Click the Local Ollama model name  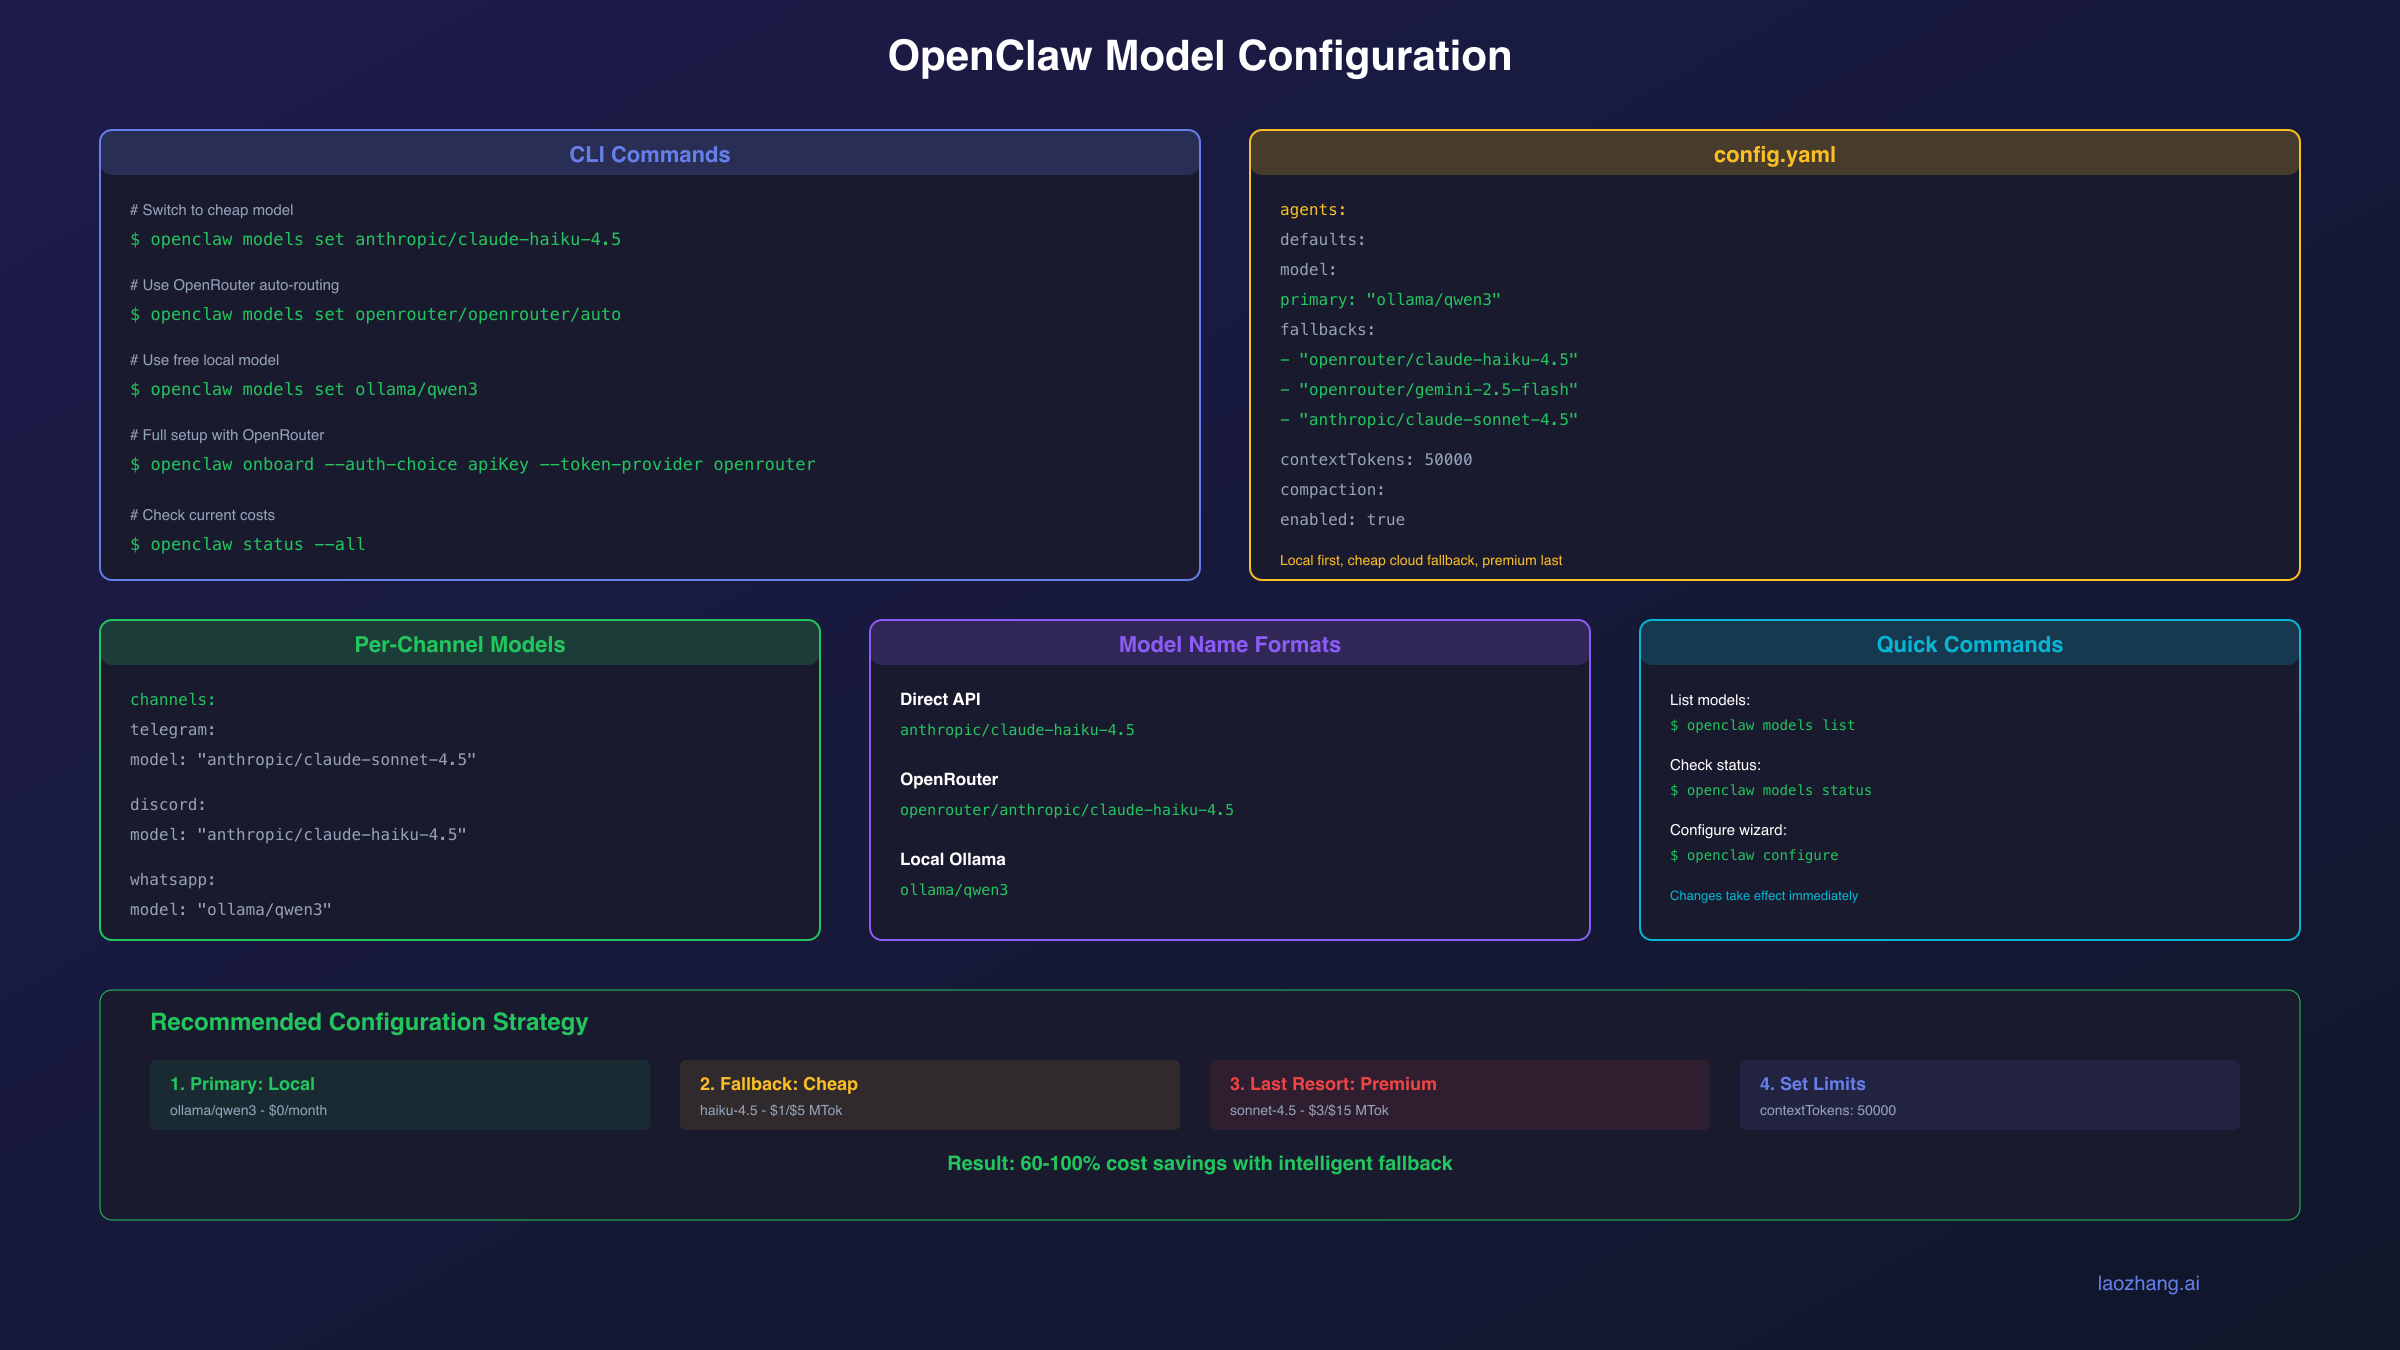[x=954, y=889]
